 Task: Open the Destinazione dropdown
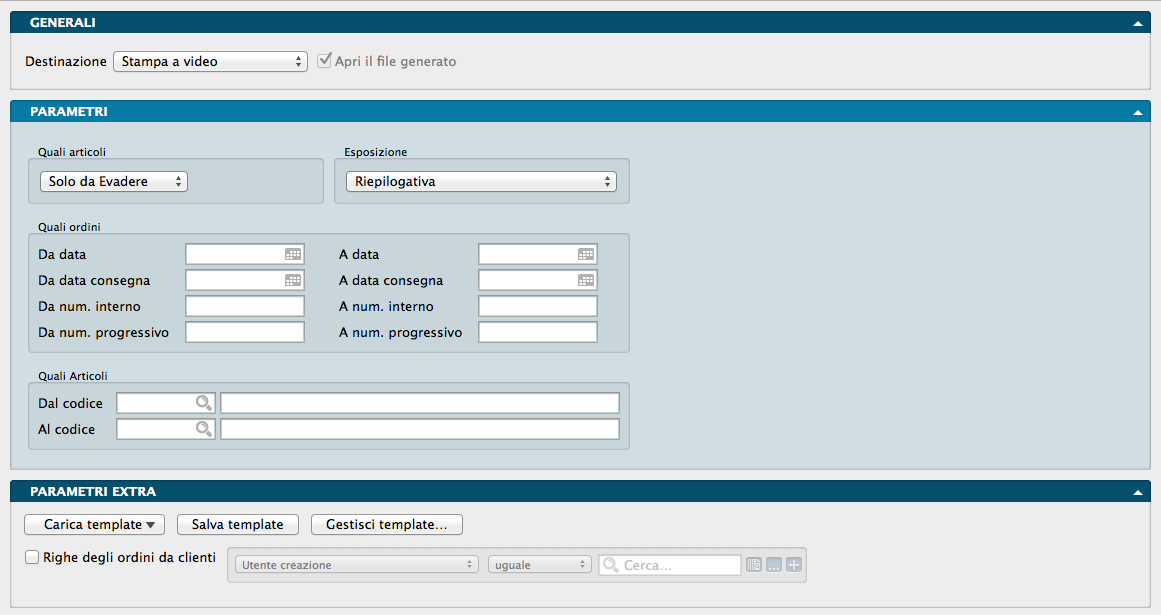click(x=210, y=62)
